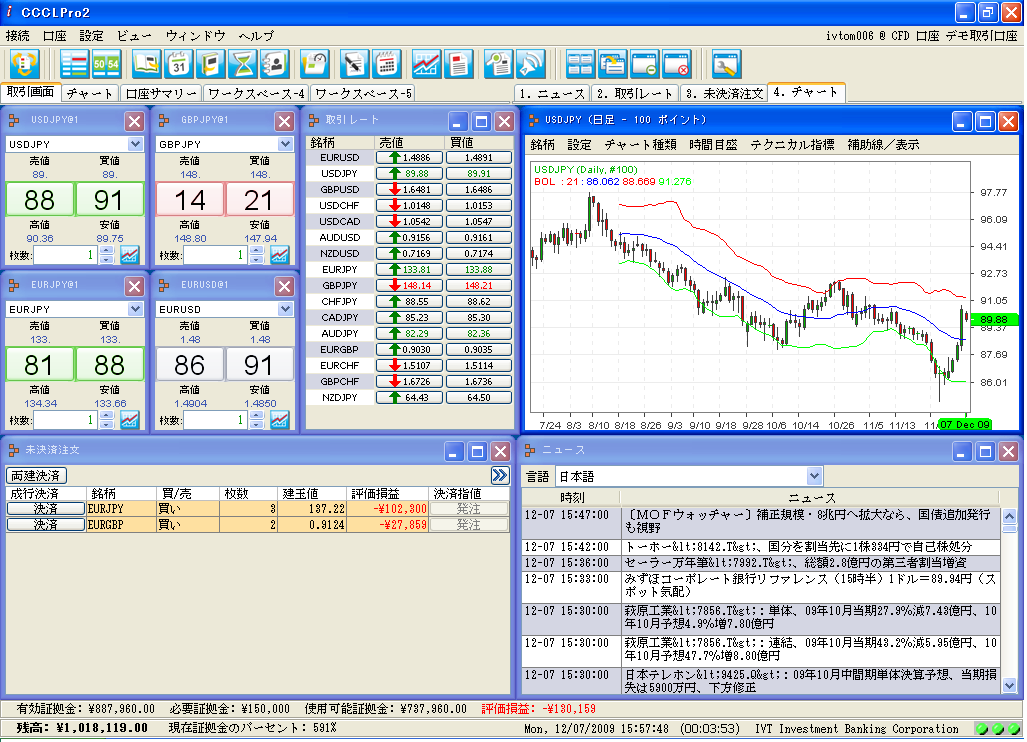Open chart icon in EURJPY rate panel
The height and width of the screenshot is (742, 1027).
tap(130, 420)
